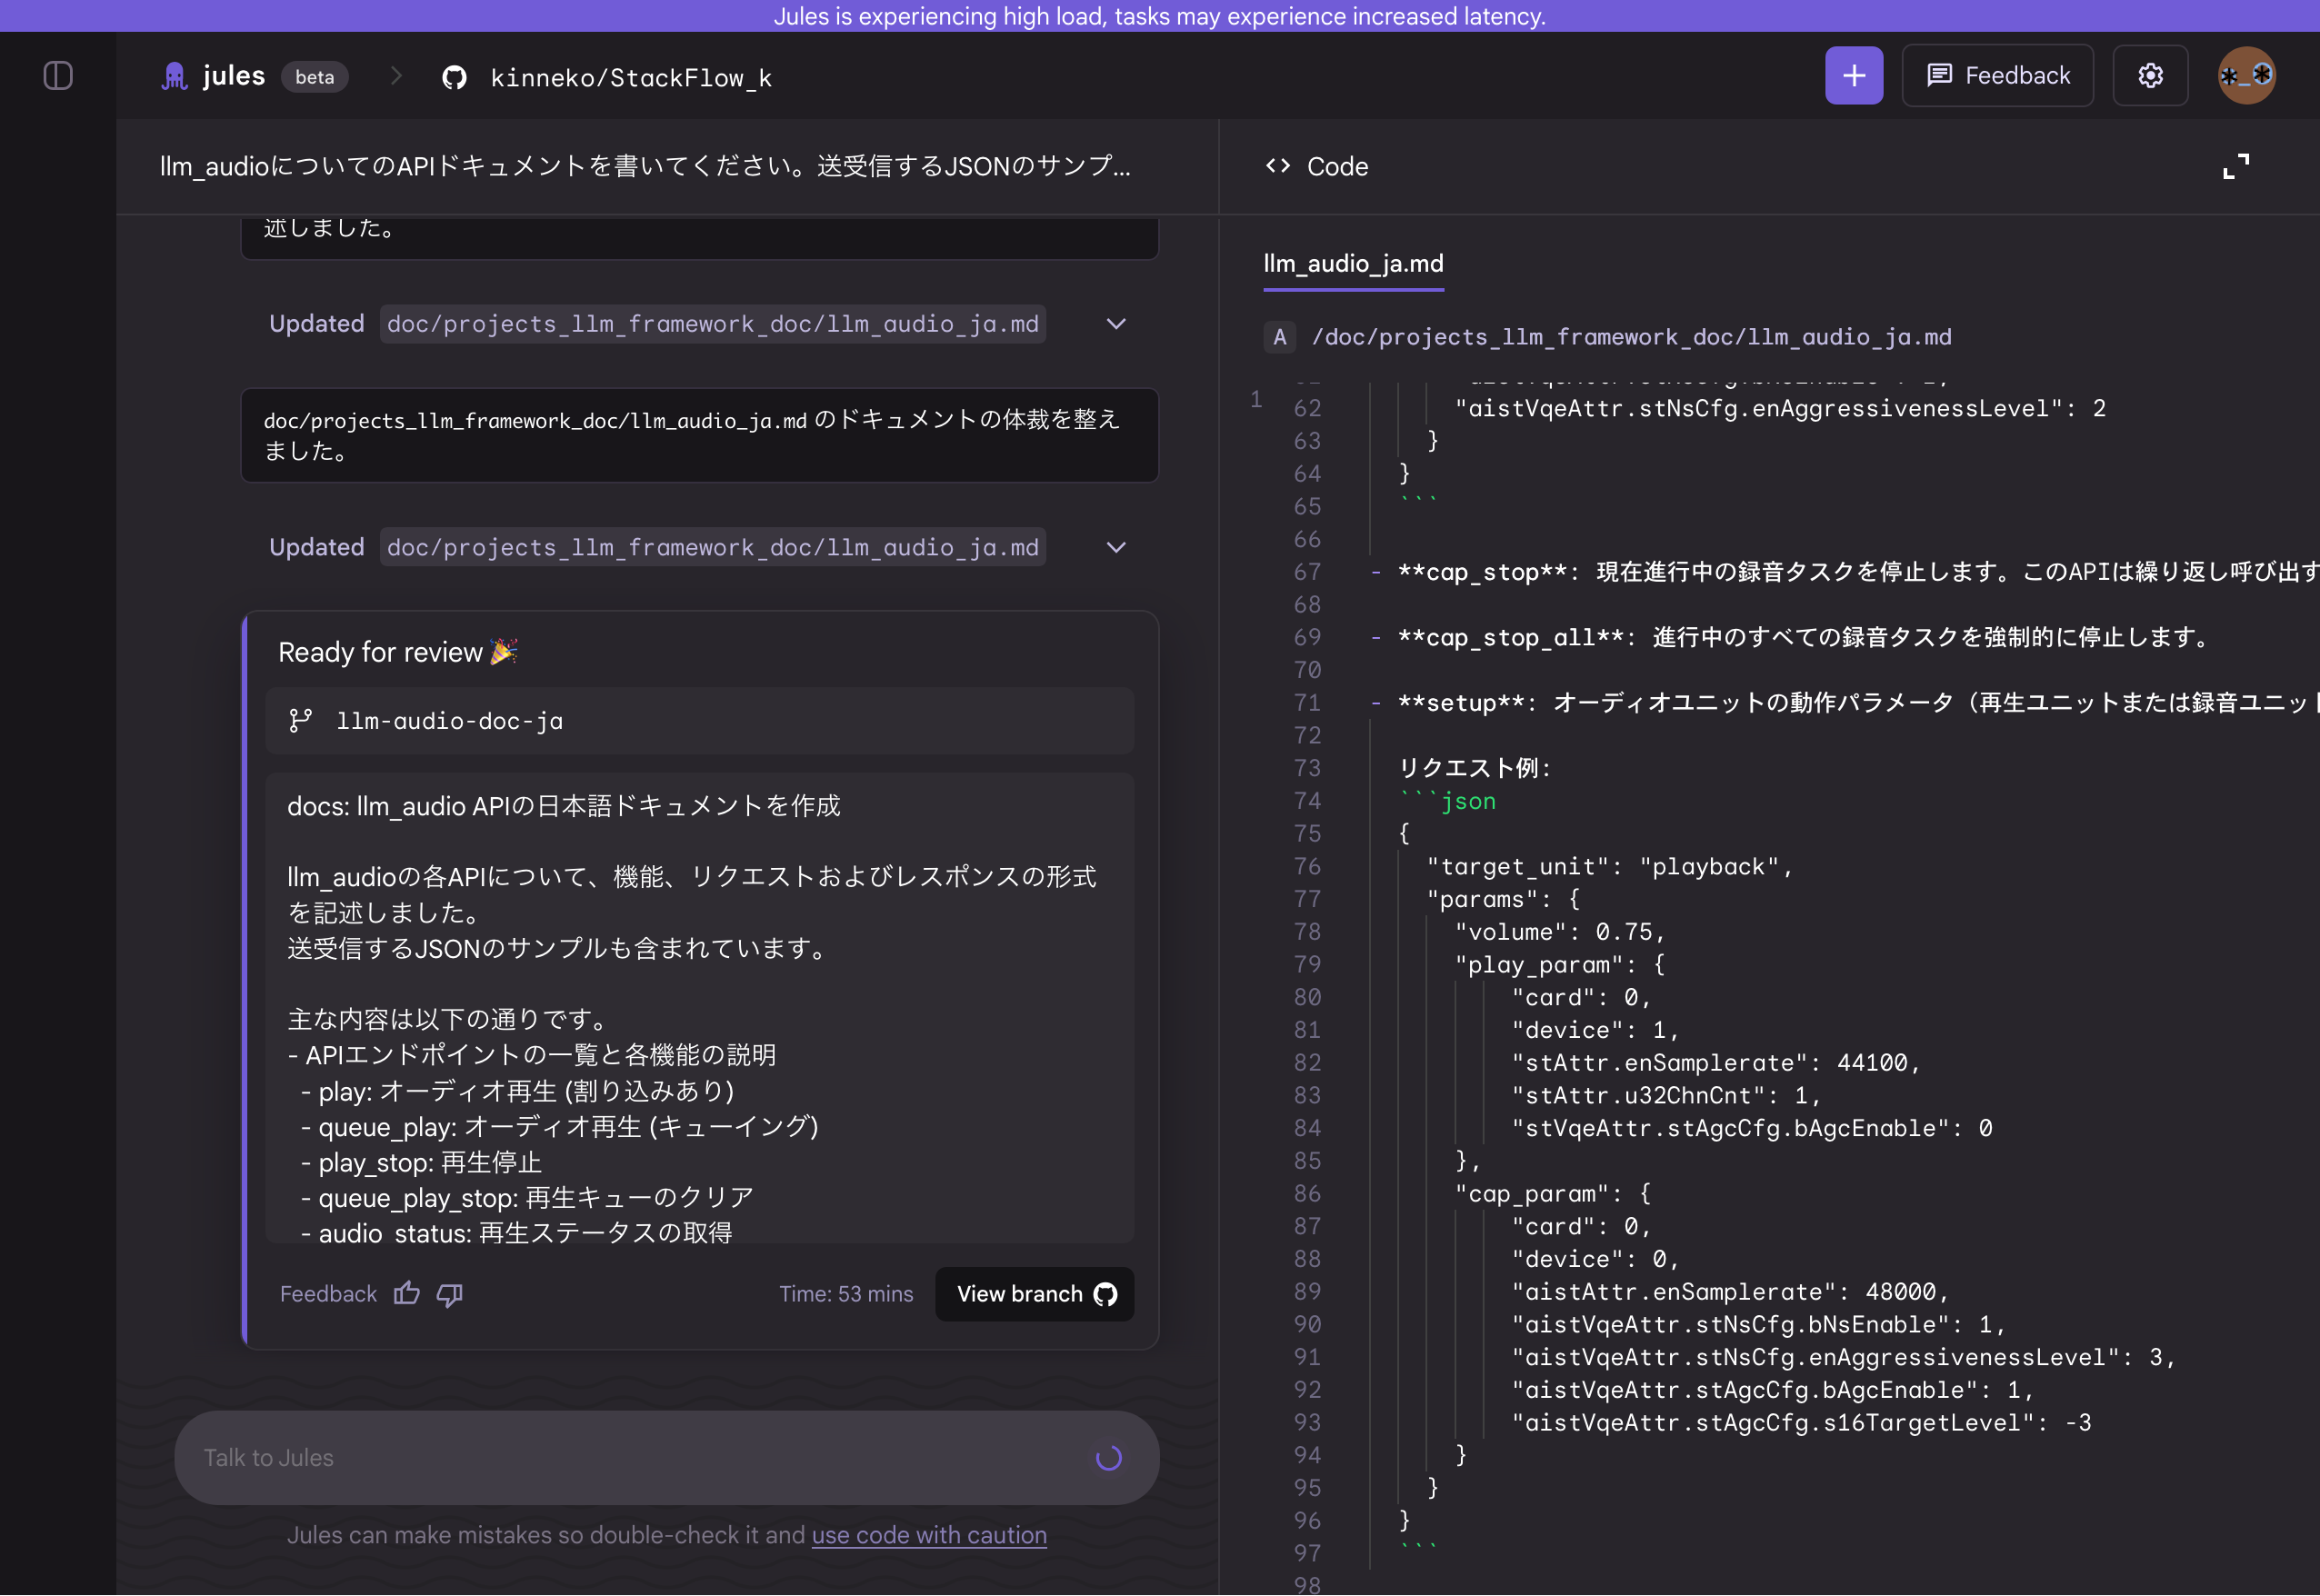Click the code line with "target_unit": "playback"
The image size is (2320, 1596).
click(x=1610, y=867)
